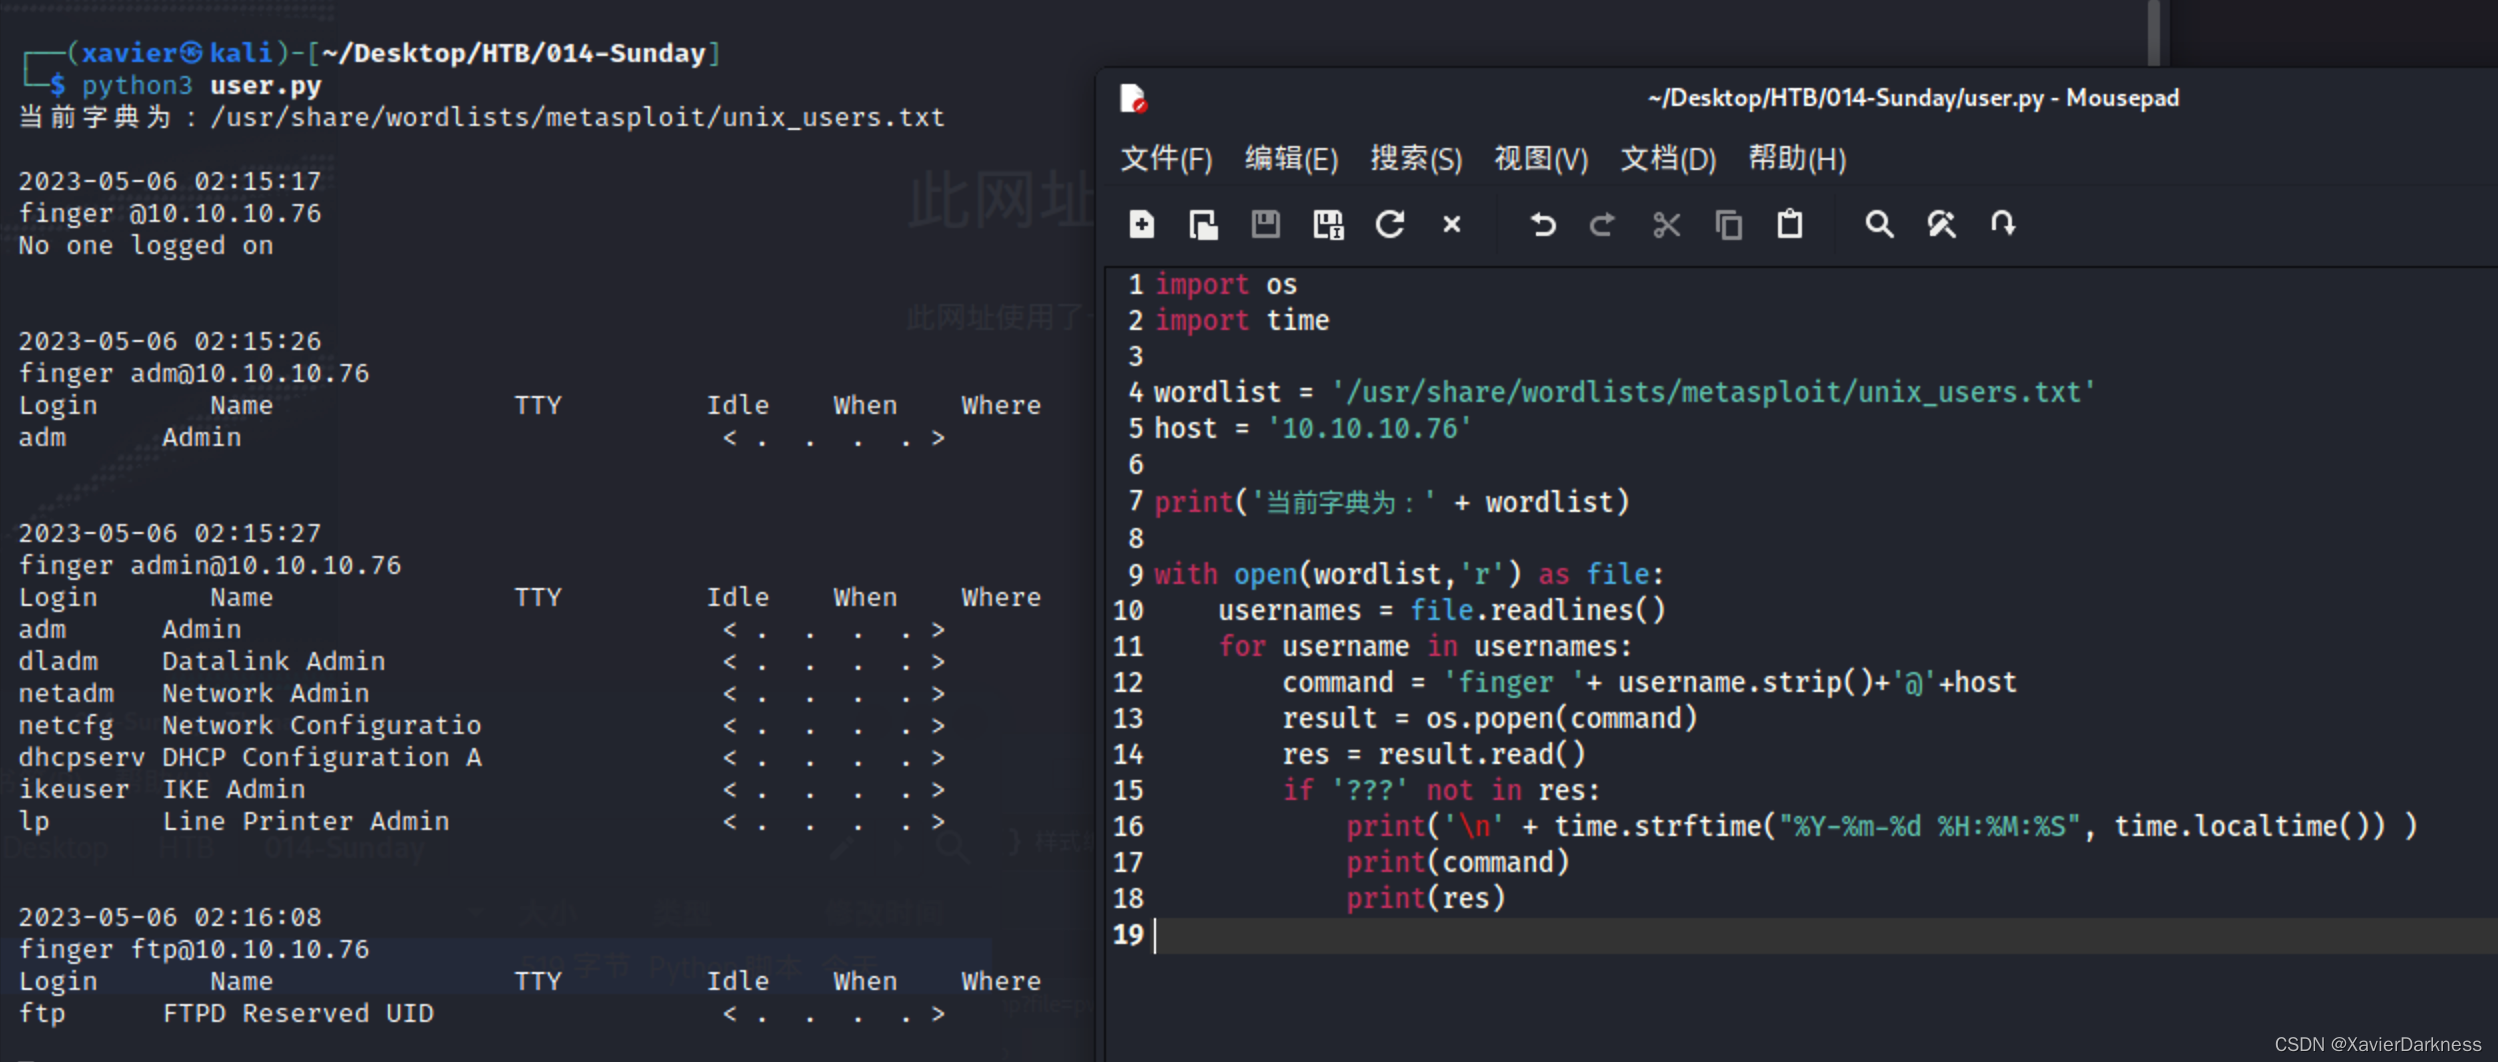
Task: Click line number 9 in the gutter
Action: click(1135, 574)
